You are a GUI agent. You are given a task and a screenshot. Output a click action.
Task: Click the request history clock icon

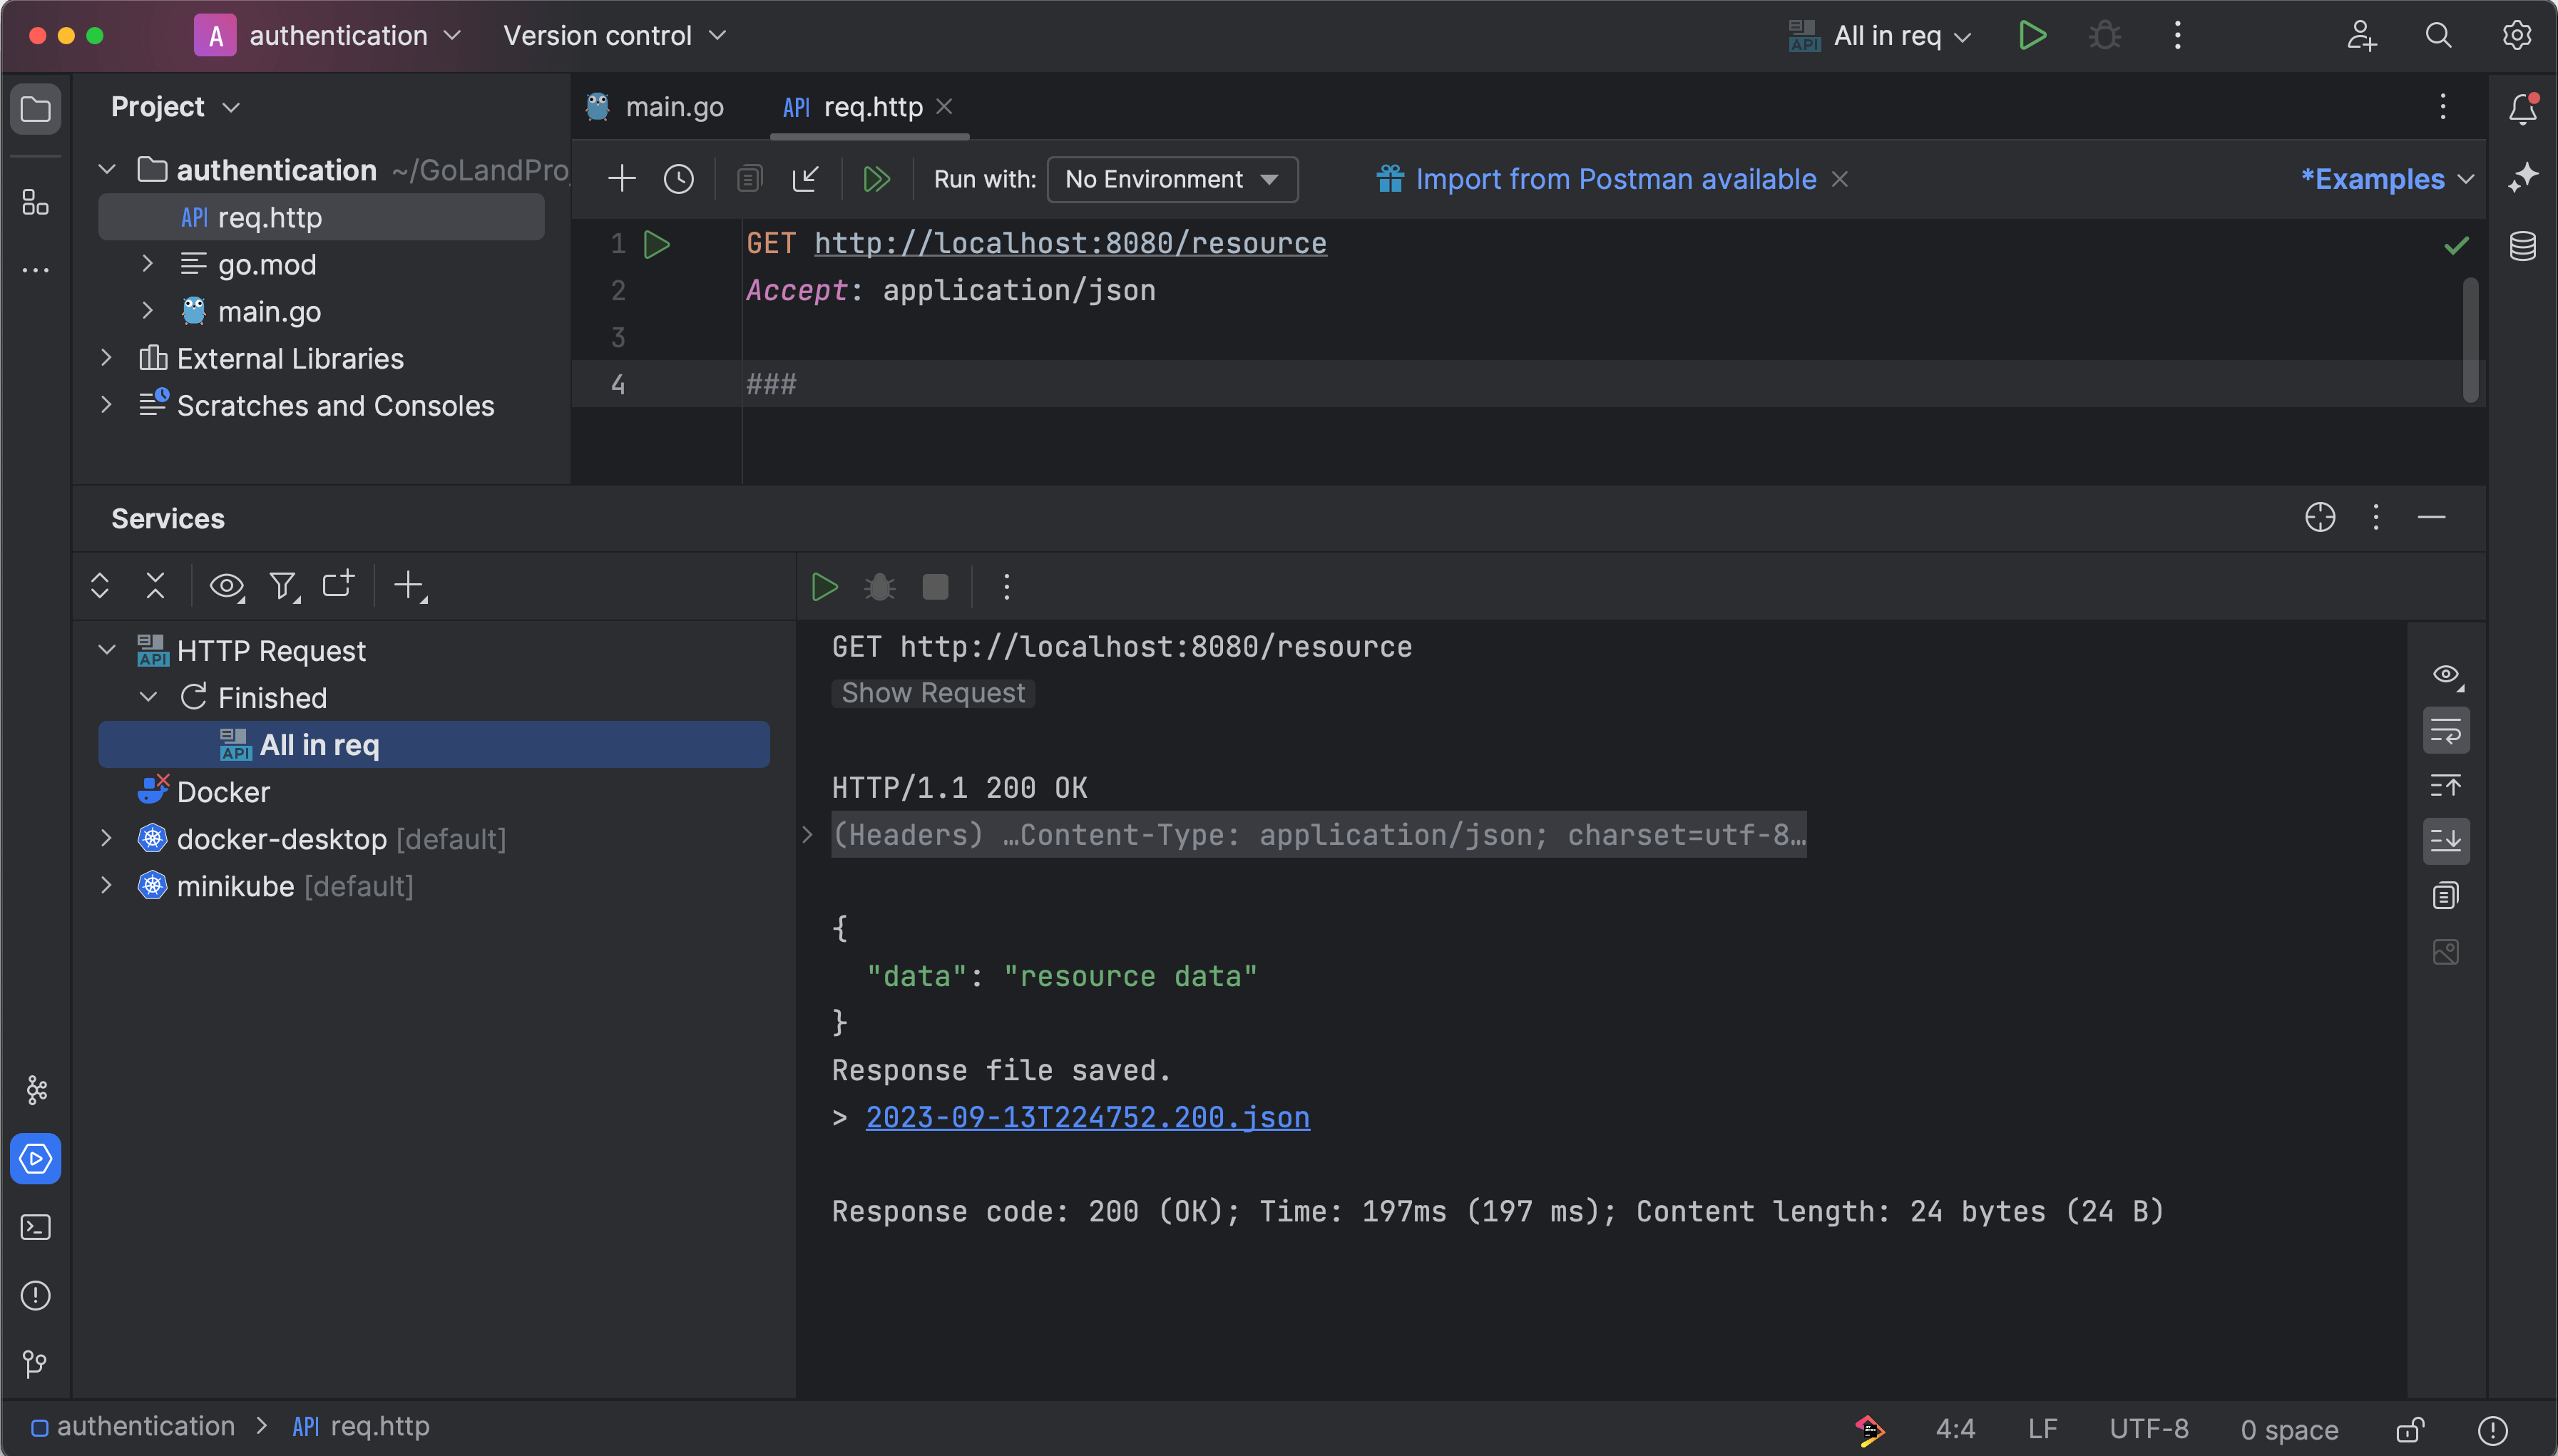[678, 179]
